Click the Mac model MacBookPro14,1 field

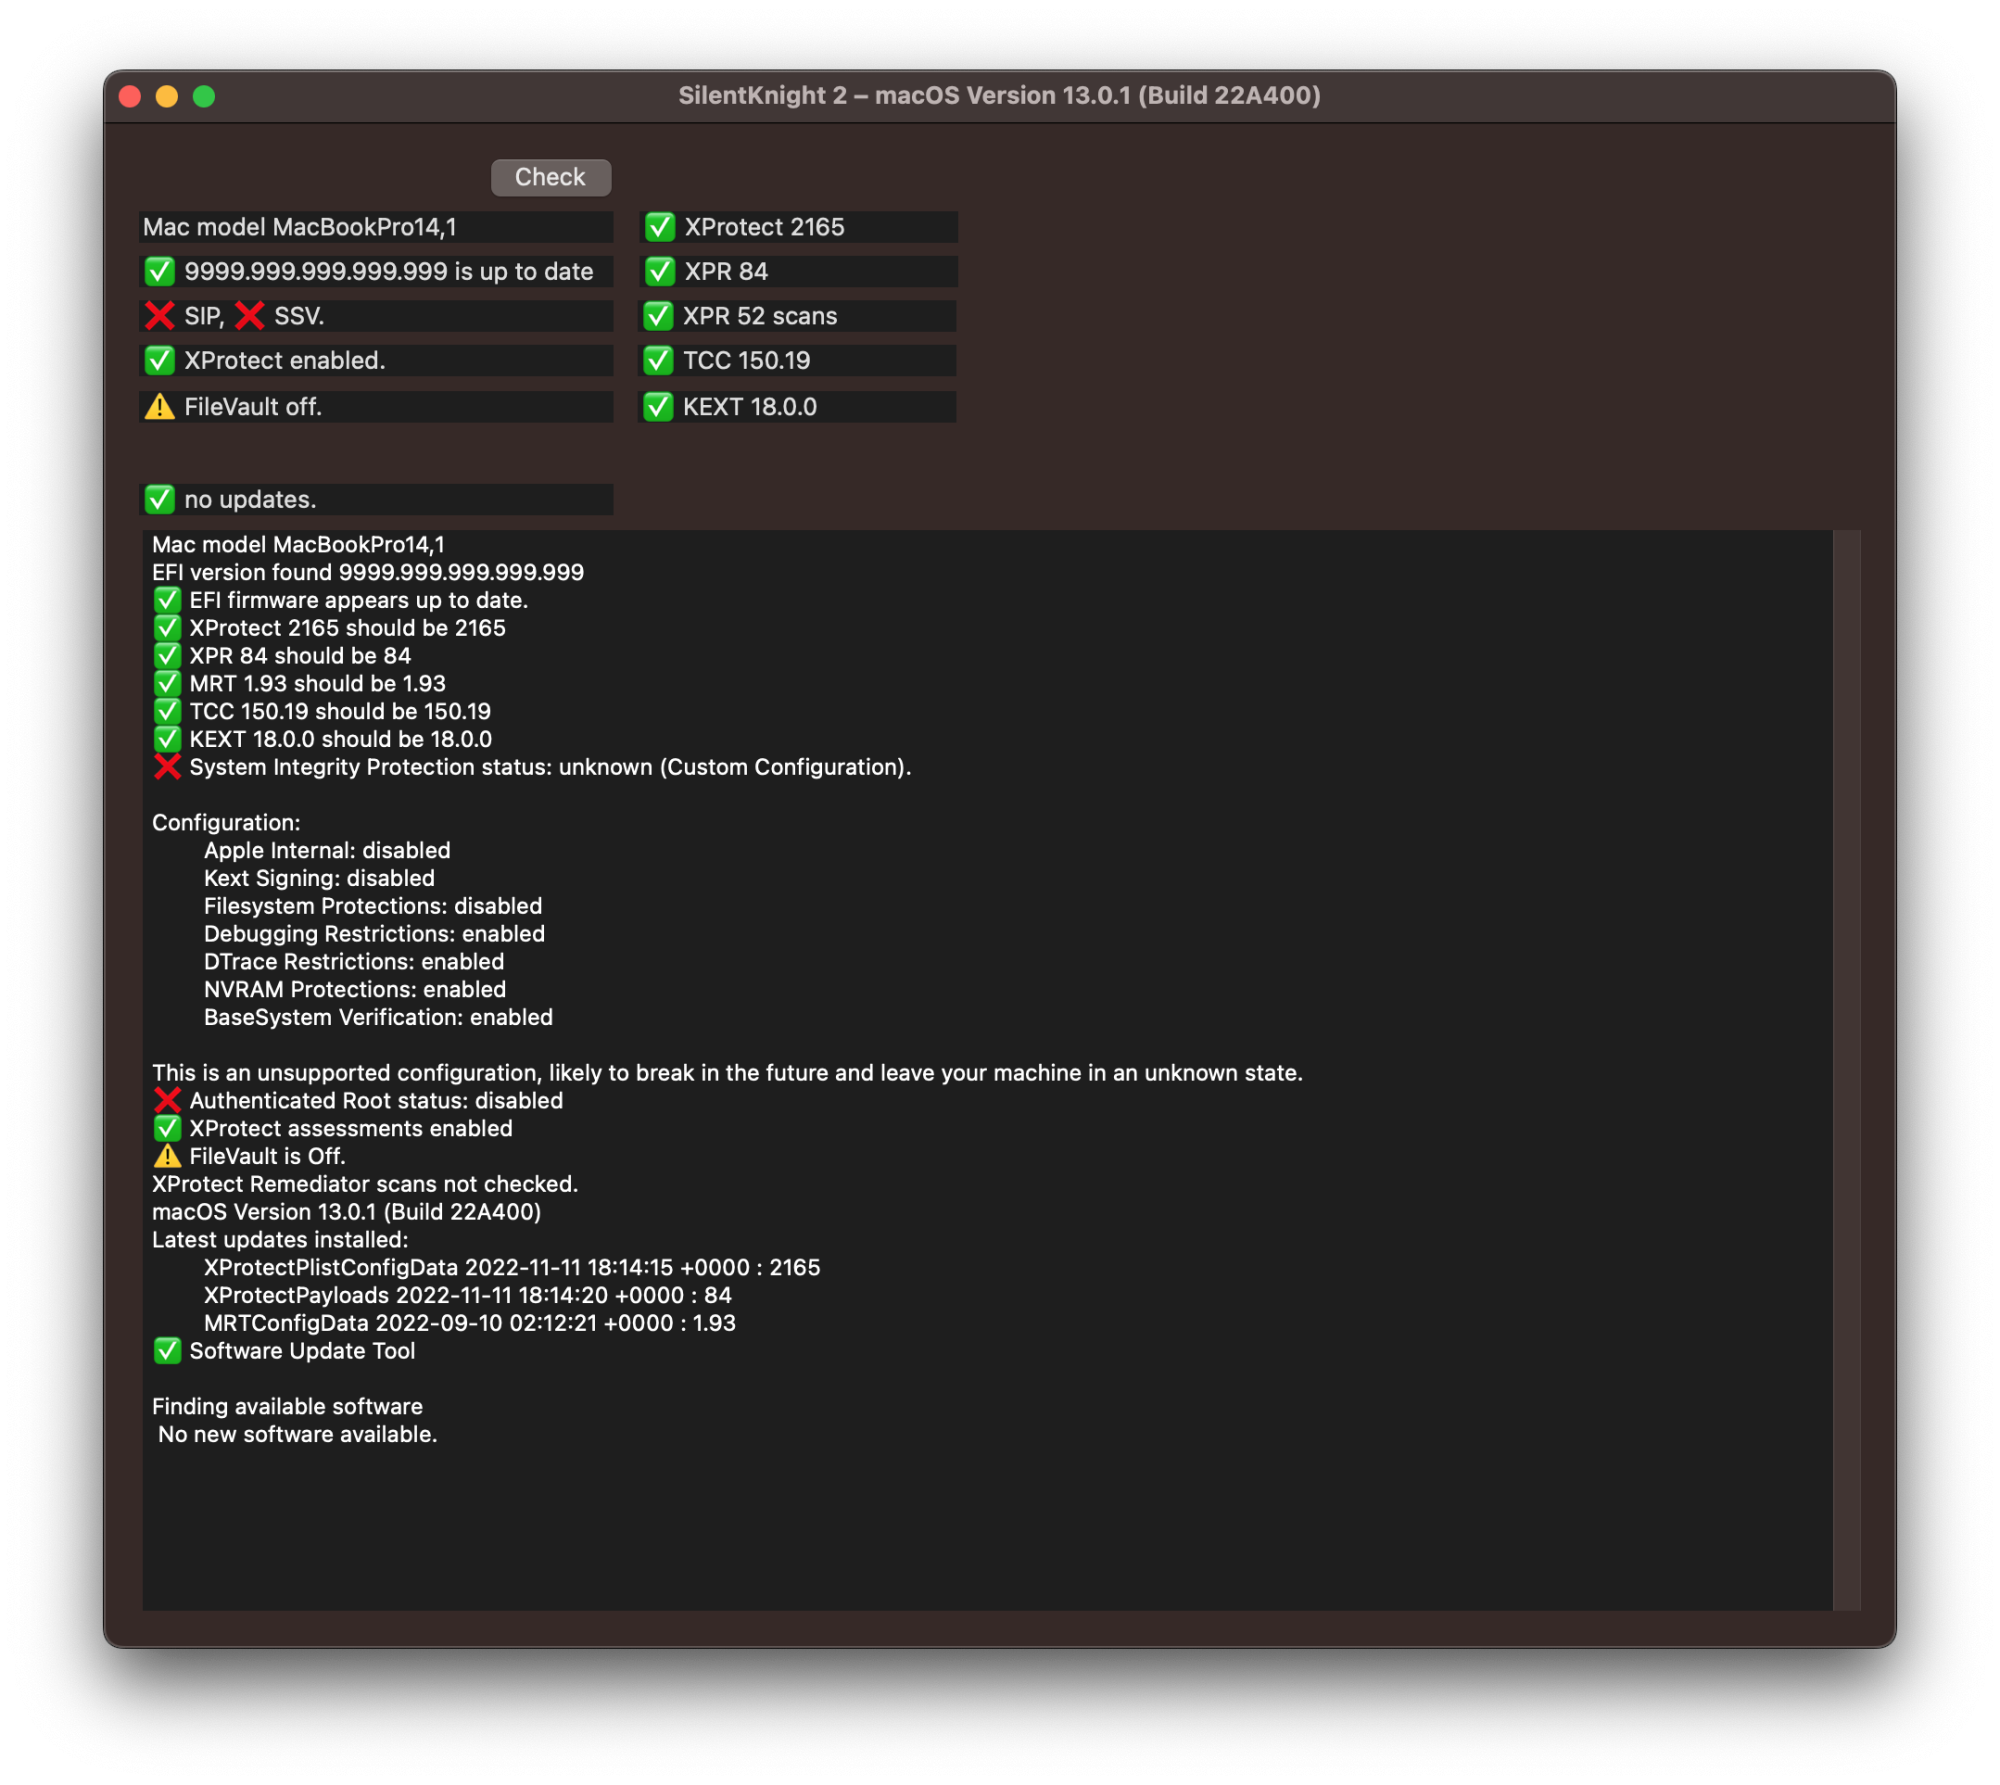[x=375, y=227]
